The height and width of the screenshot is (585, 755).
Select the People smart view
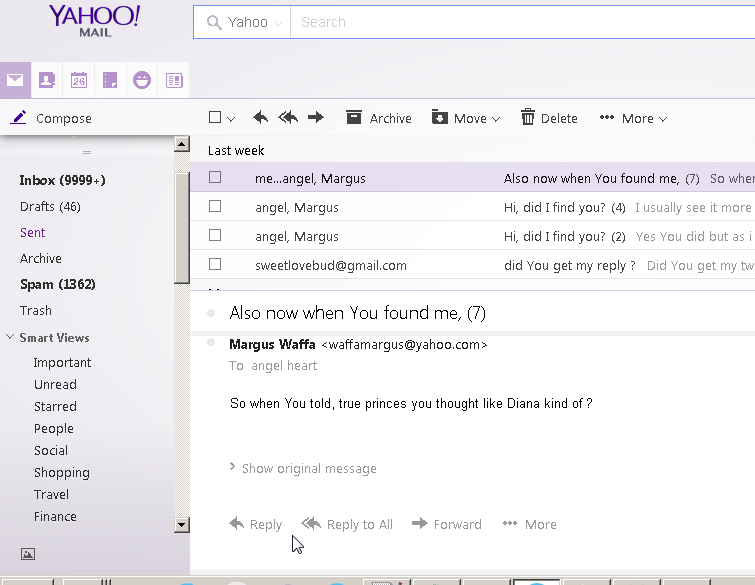click(x=54, y=429)
